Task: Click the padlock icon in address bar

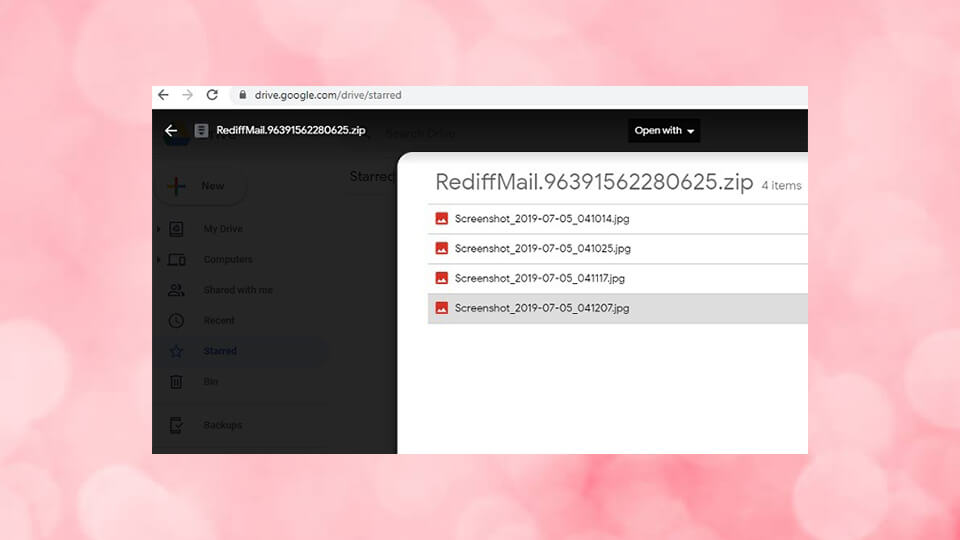Action: [240, 96]
